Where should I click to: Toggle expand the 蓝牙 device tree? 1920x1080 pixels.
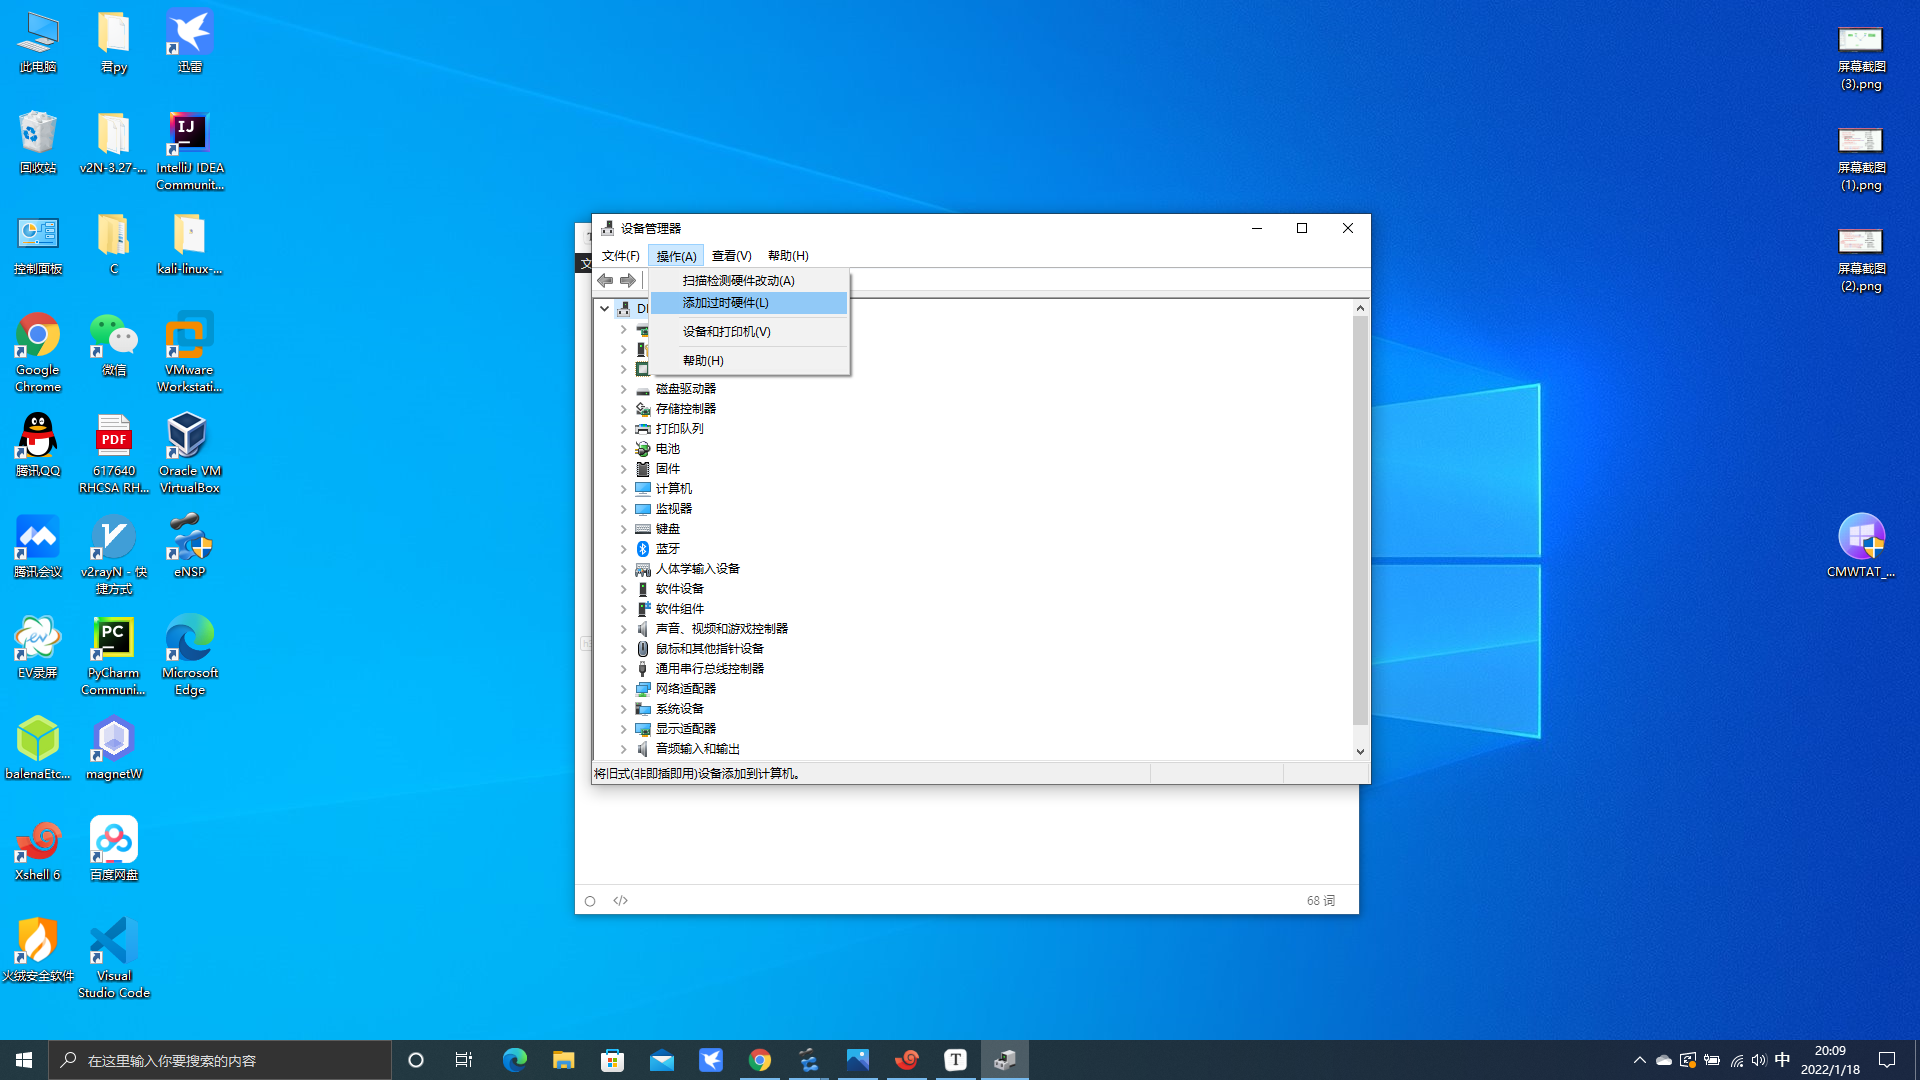pos(622,549)
